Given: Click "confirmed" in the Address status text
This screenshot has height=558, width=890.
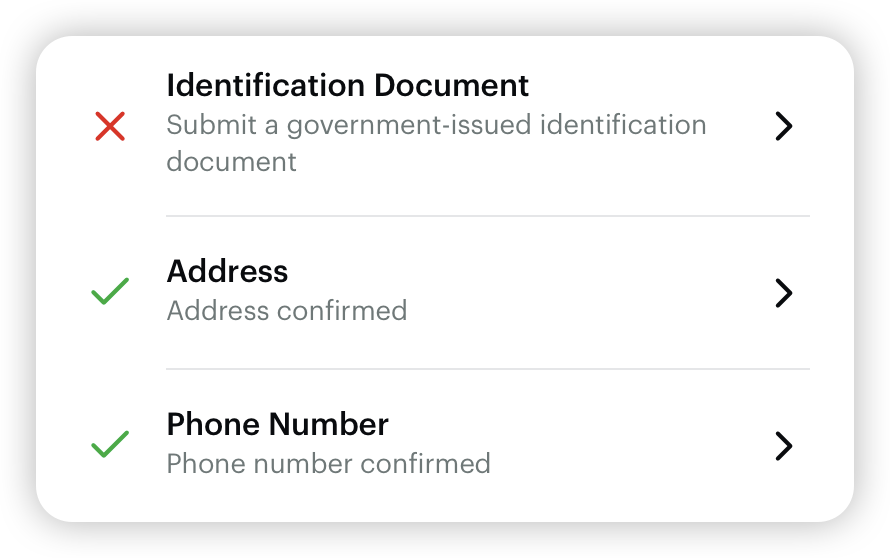Looking at the screenshot, I should click(x=342, y=310).
